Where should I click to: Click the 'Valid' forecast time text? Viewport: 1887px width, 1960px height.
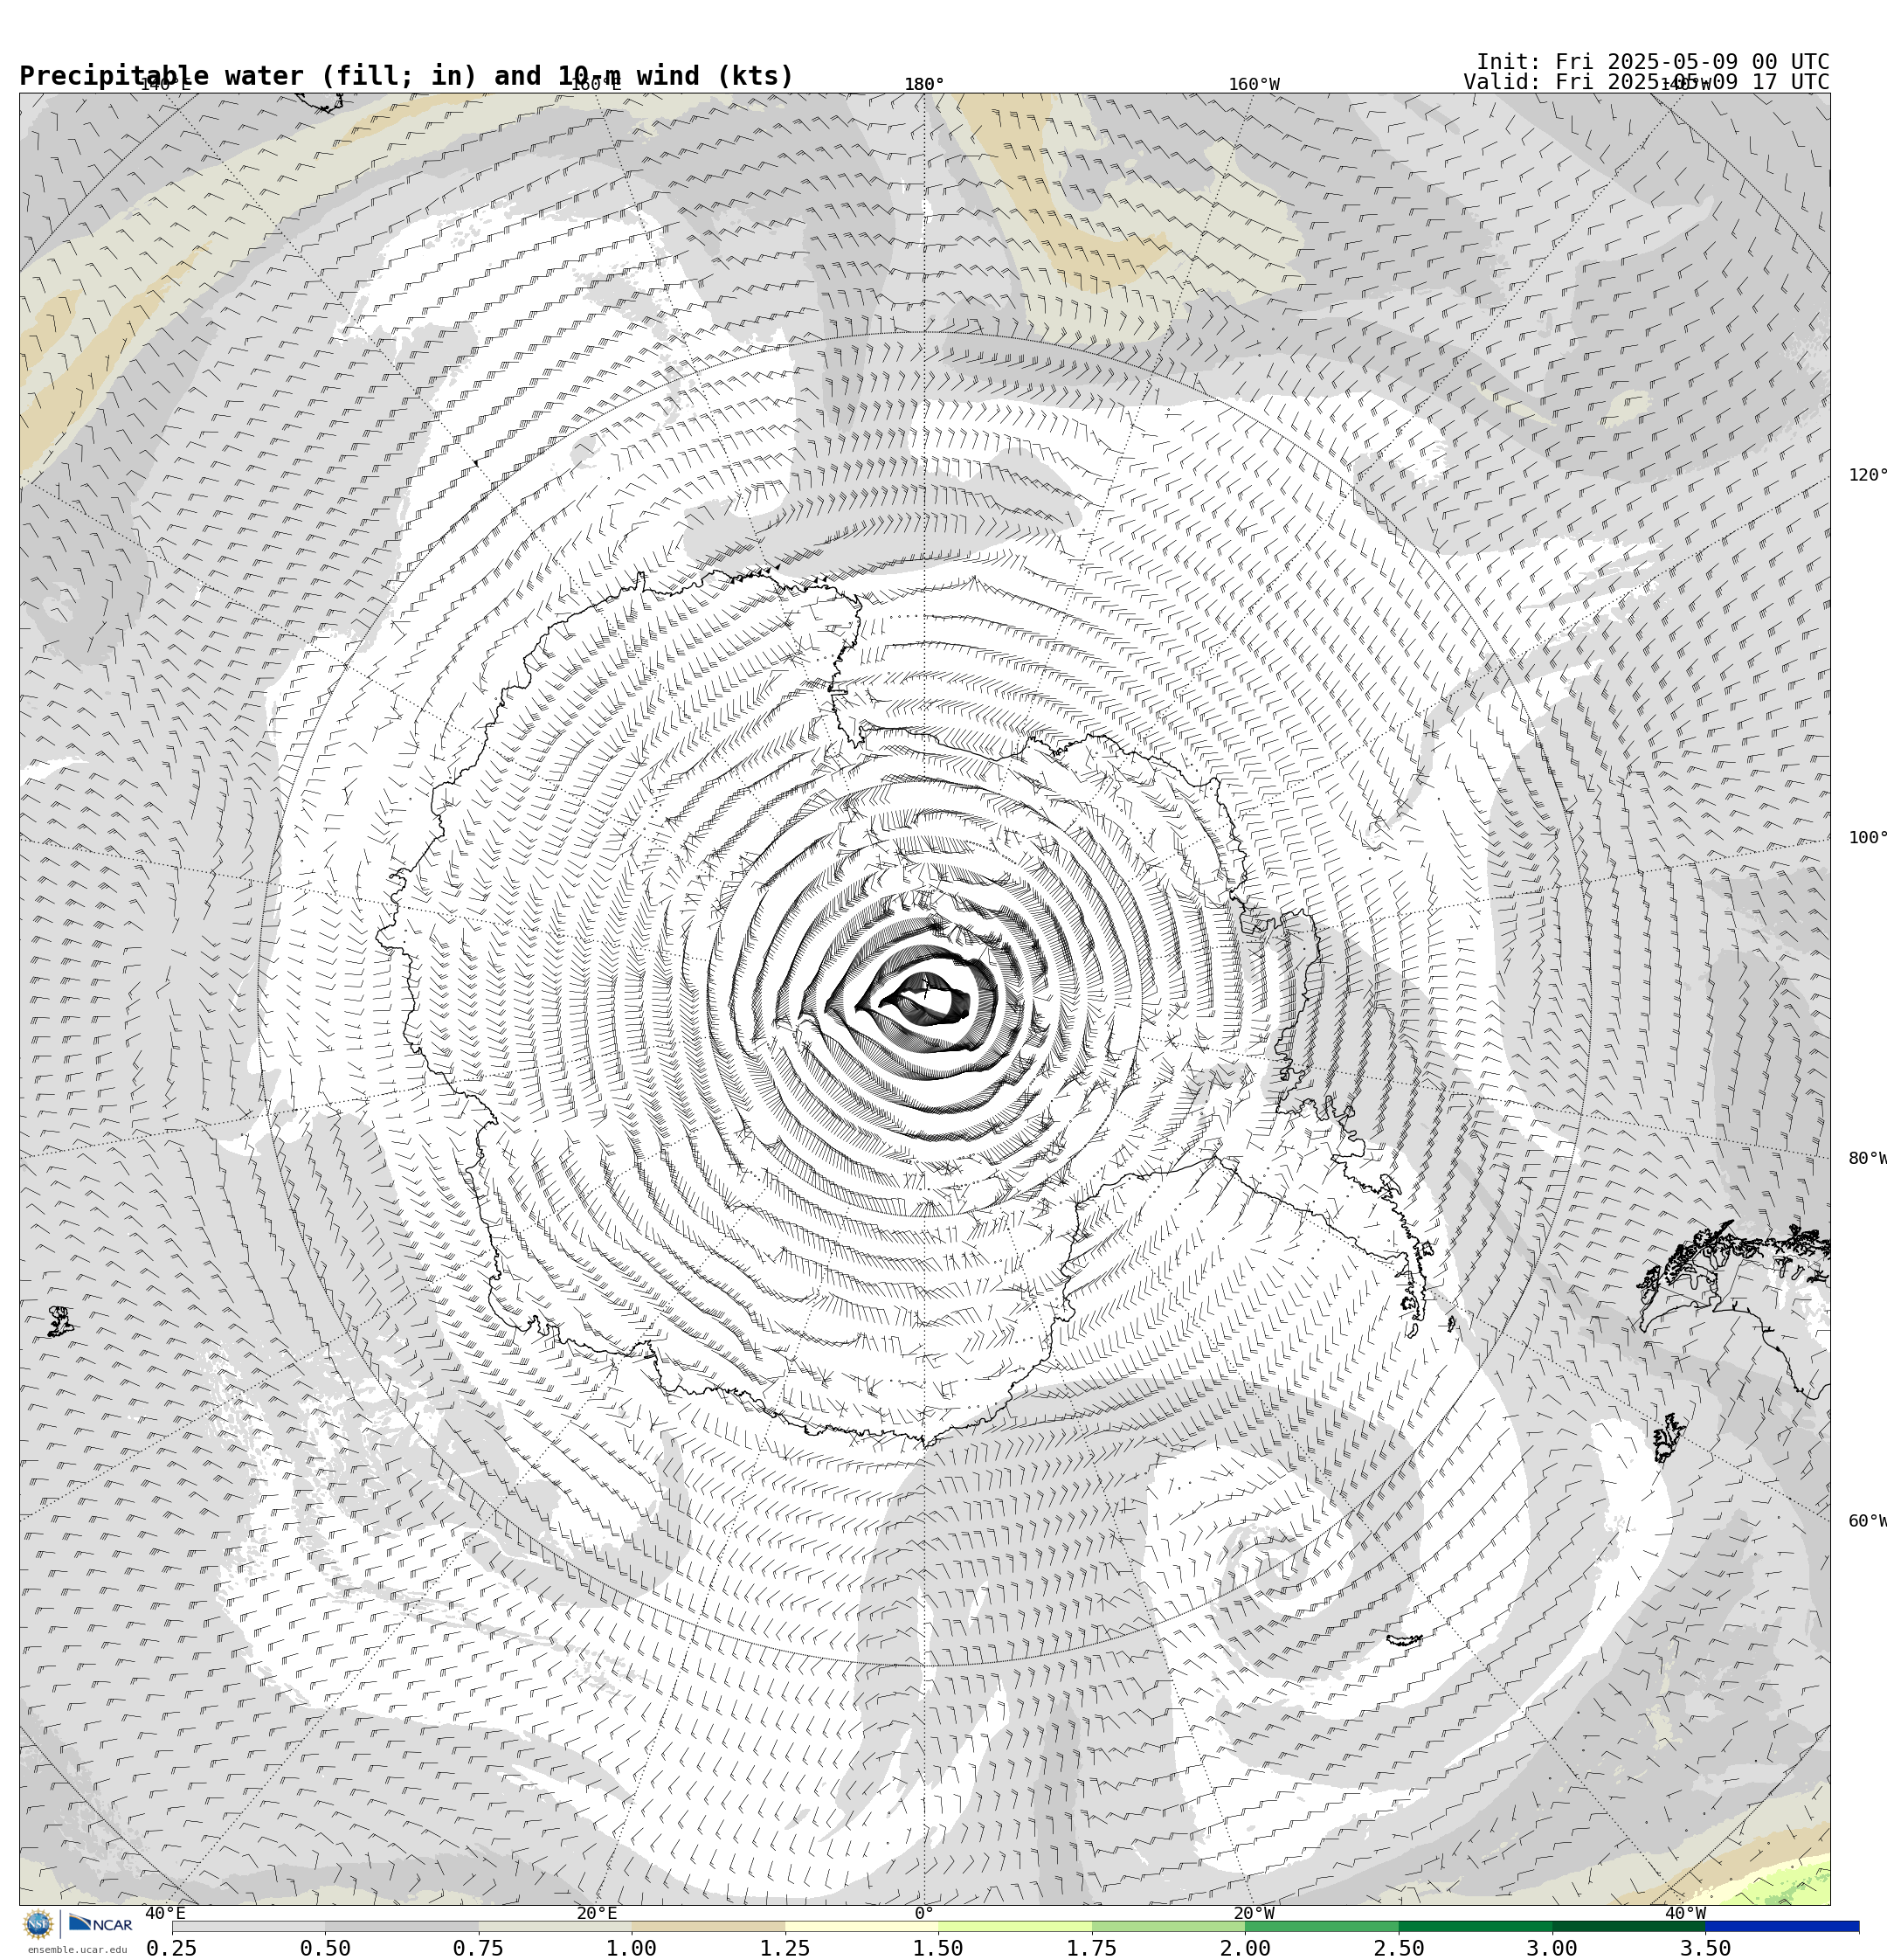1647,82
